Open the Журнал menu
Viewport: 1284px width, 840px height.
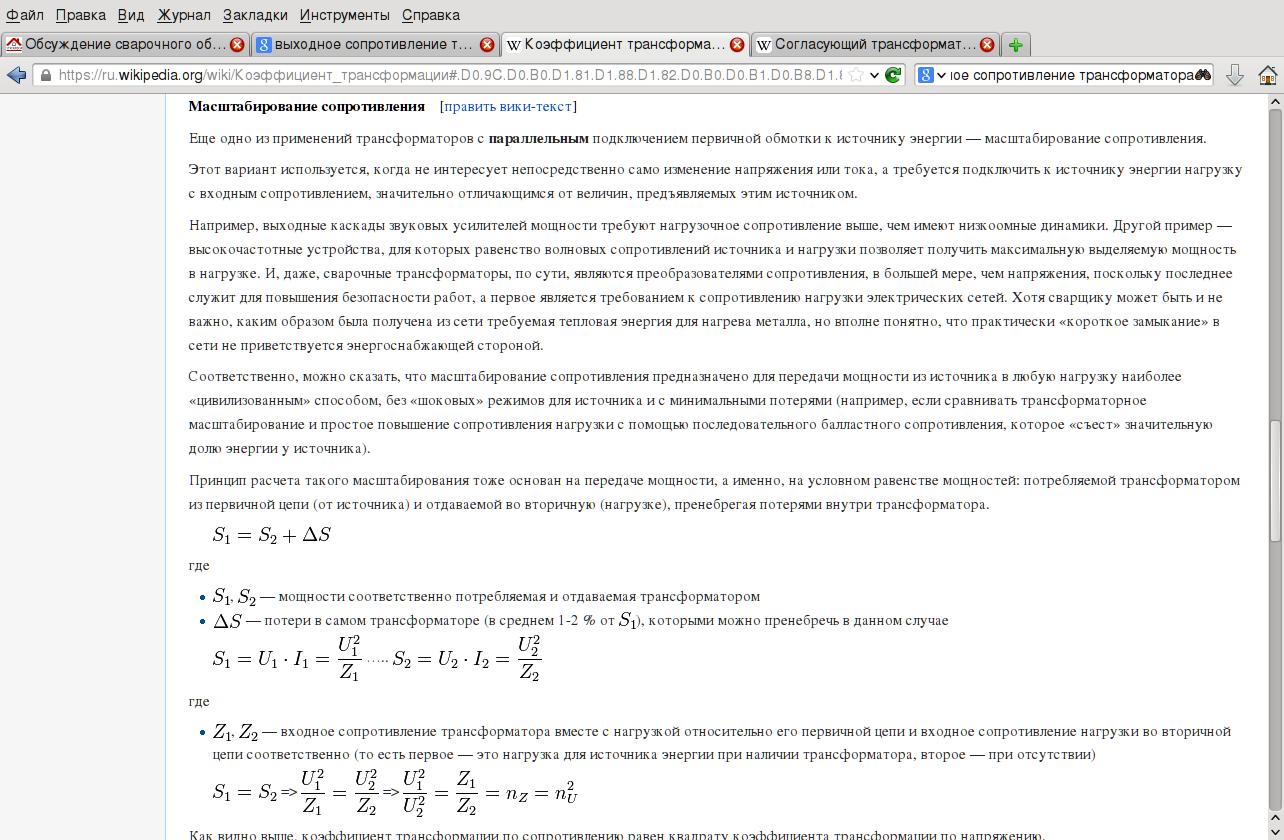pos(184,15)
